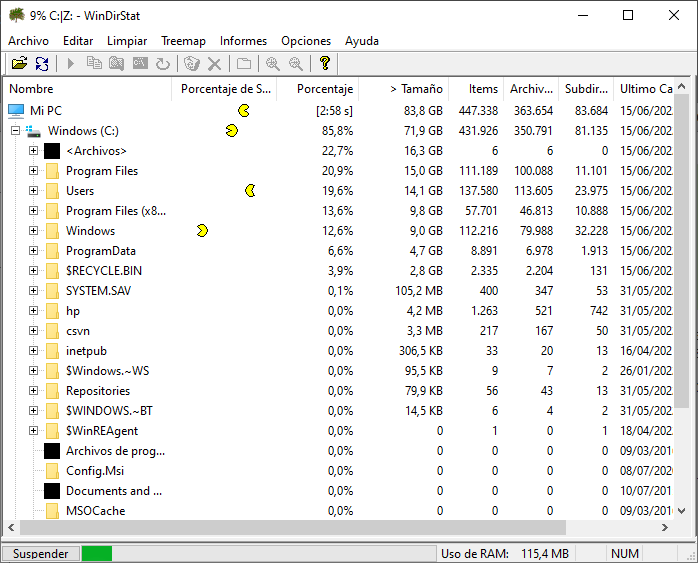Viewport: 698px width, 563px height.
Task: Click the Windows (C:) drive icon
Action: click(33, 131)
